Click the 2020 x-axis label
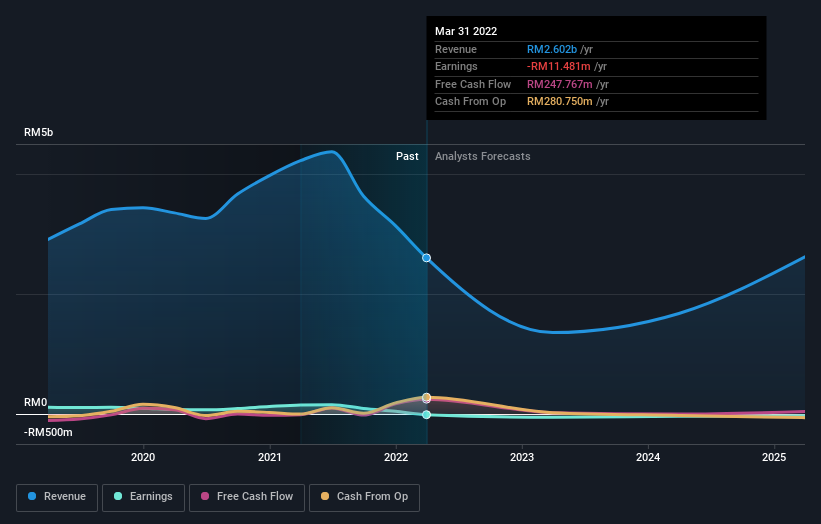Screen dimensions: 821x524 click(x=143, y=458)
